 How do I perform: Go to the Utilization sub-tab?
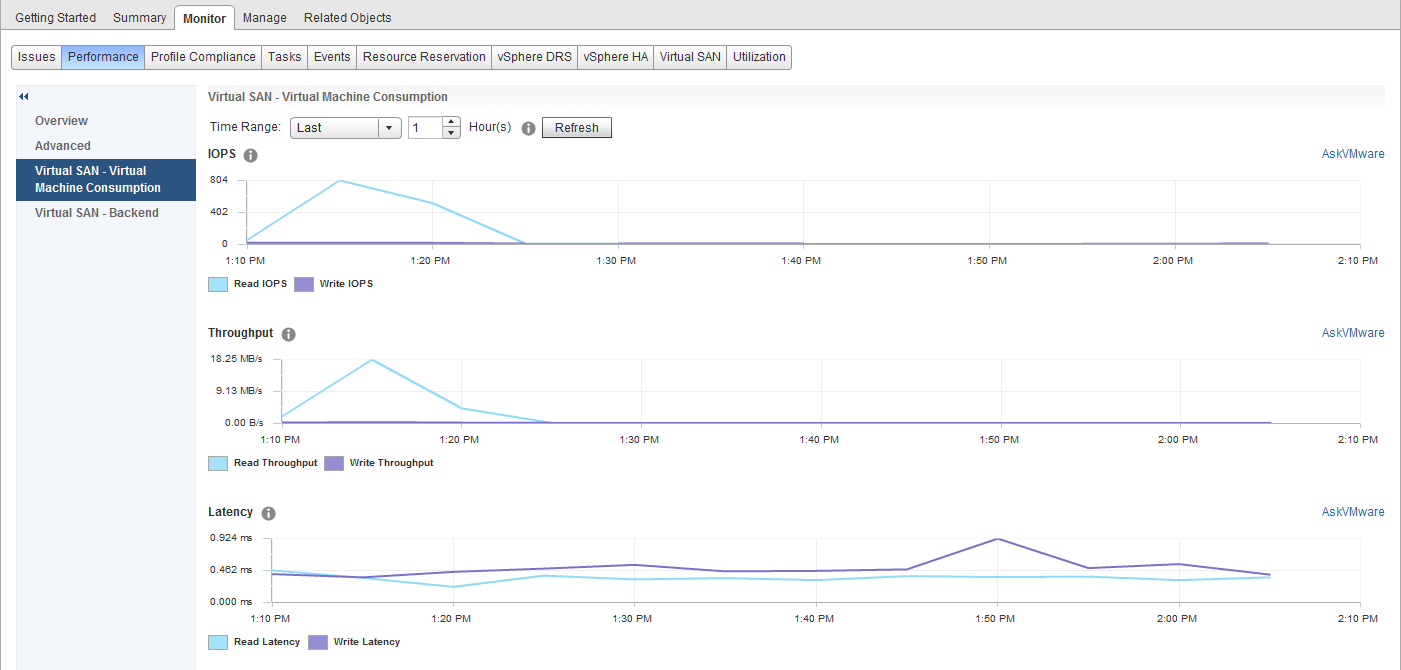pos(759,57)
